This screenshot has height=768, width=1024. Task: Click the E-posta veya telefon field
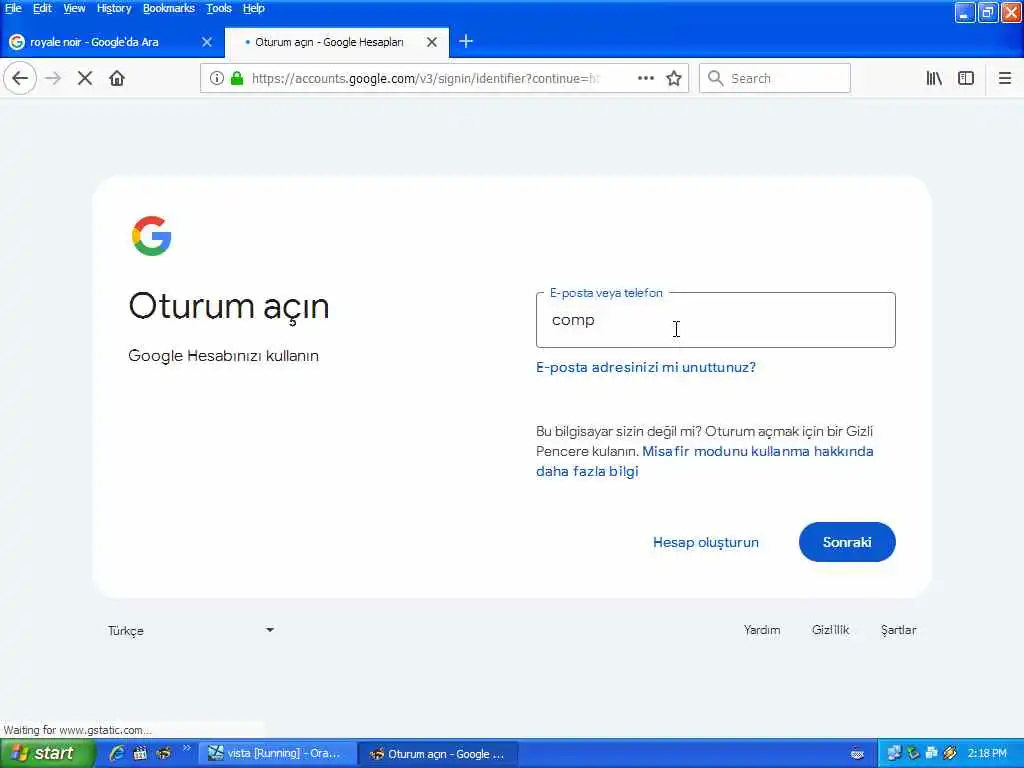(716, 320)
